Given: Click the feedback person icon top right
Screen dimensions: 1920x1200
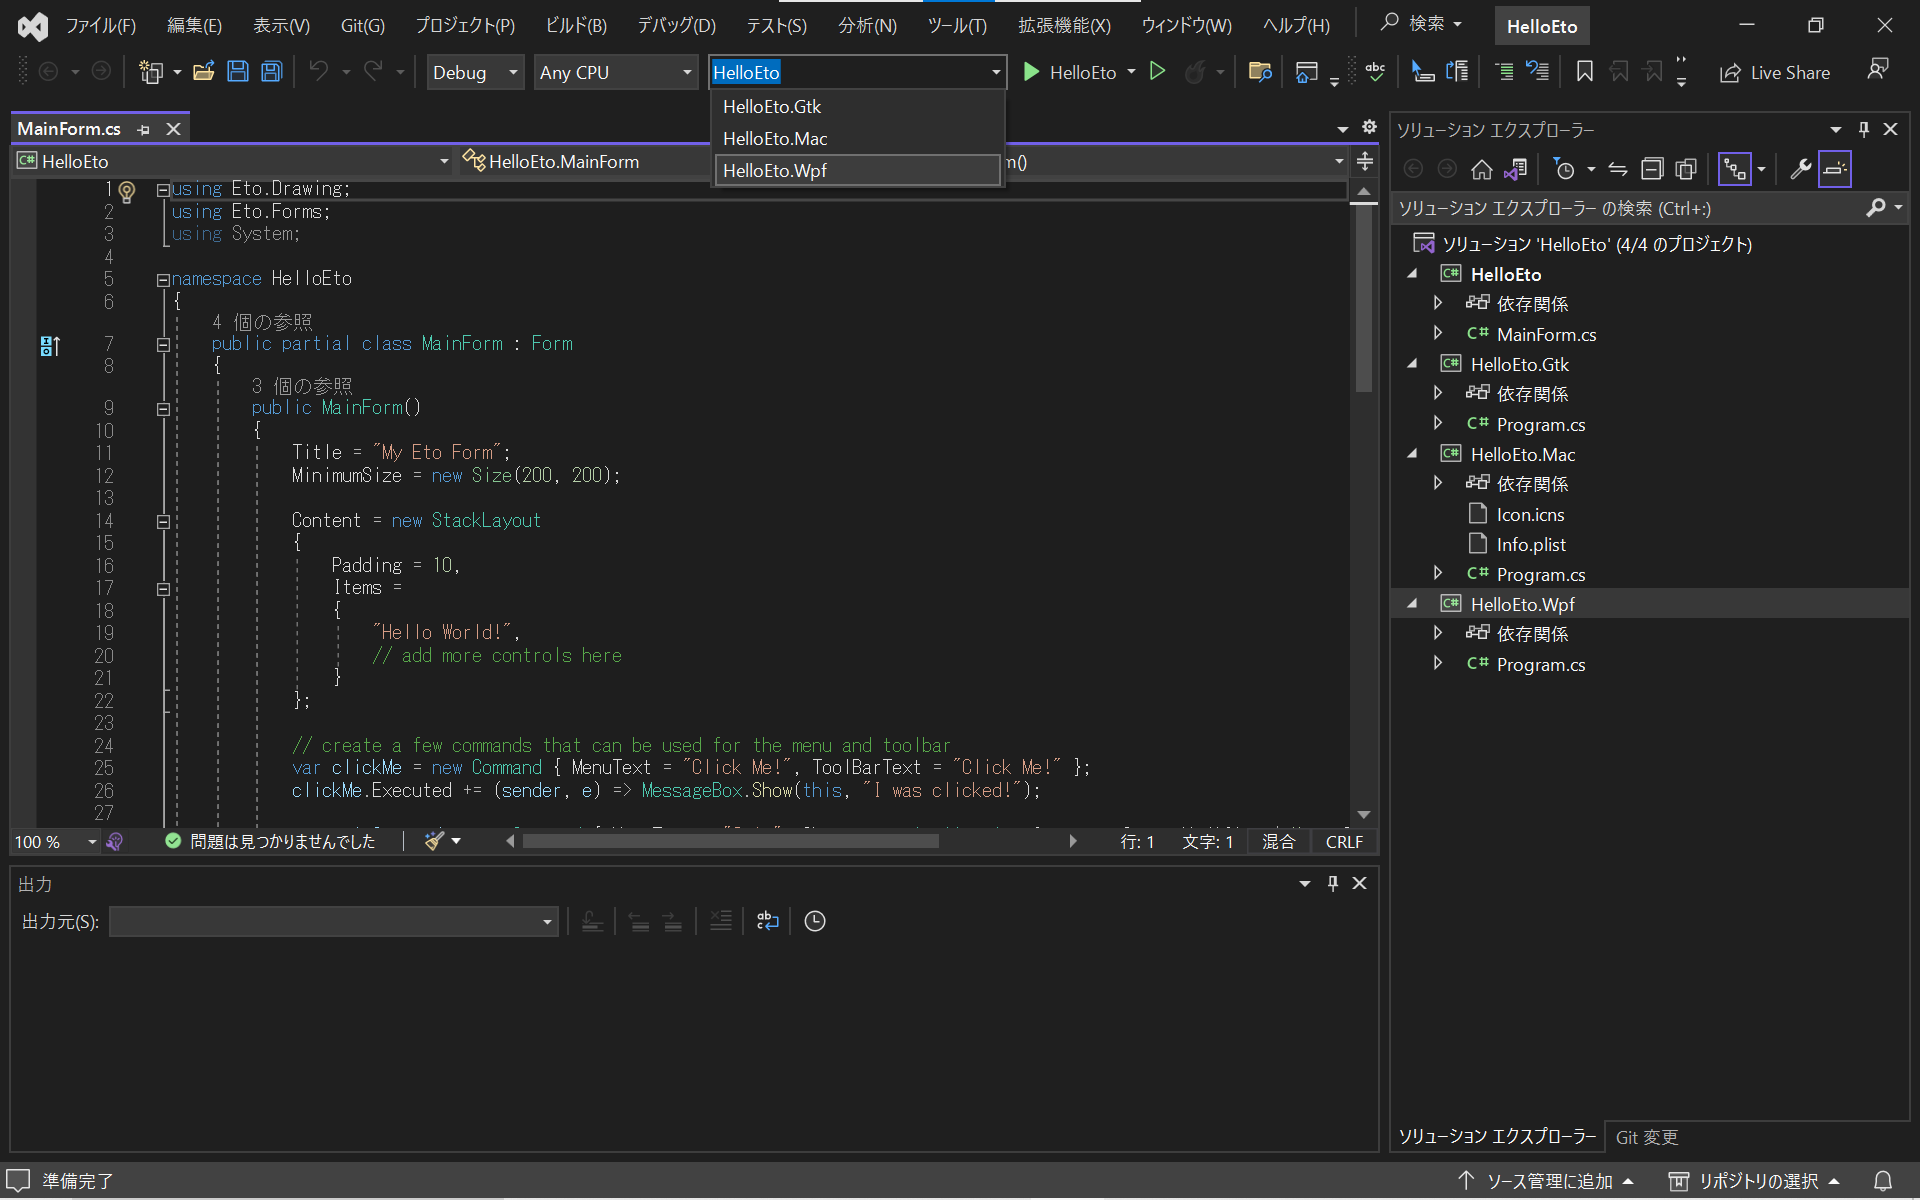Looking at the screenshot, I should (x=1878, y=70).
